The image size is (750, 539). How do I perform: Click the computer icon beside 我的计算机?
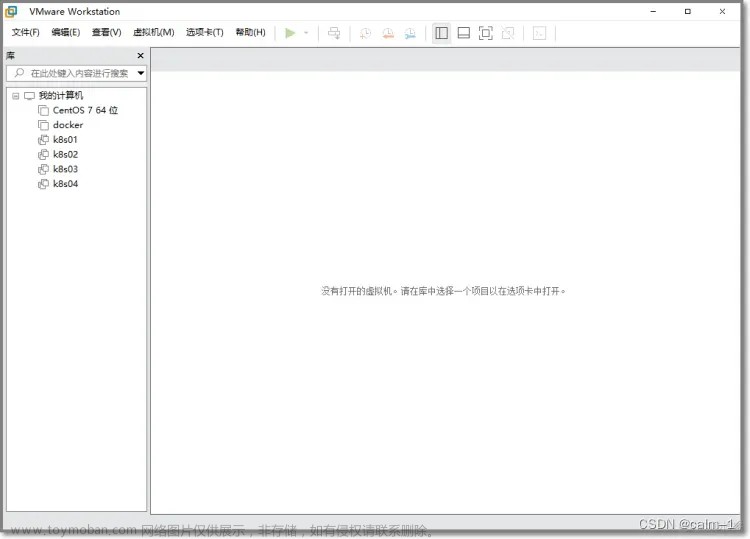(30, 96)
